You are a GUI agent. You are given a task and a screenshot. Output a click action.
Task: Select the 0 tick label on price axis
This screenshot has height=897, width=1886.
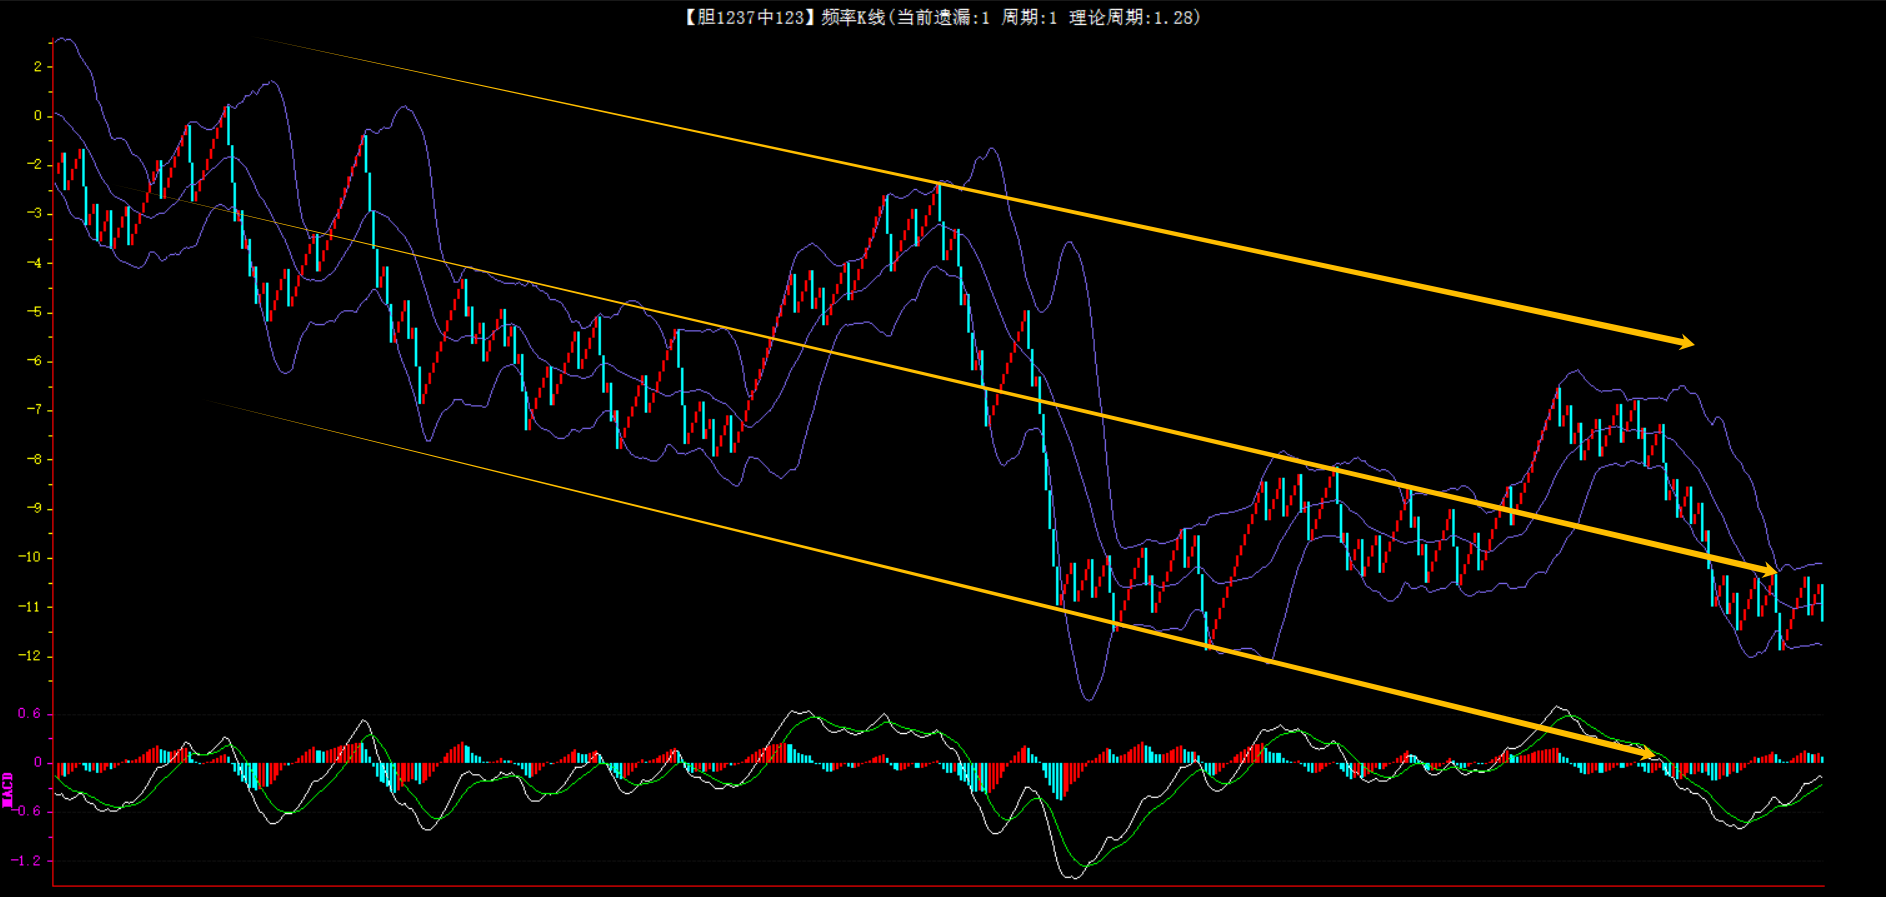point(38,116)
